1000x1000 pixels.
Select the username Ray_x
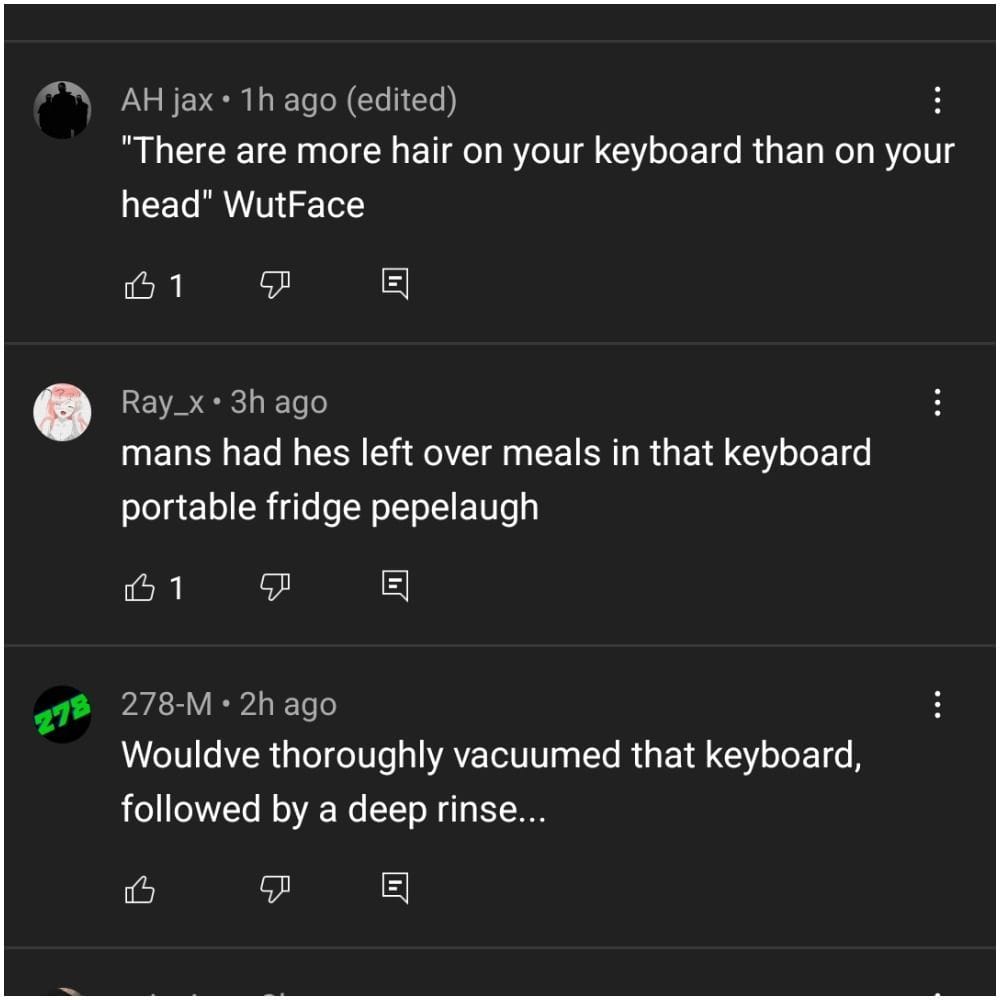click(162, 401)
